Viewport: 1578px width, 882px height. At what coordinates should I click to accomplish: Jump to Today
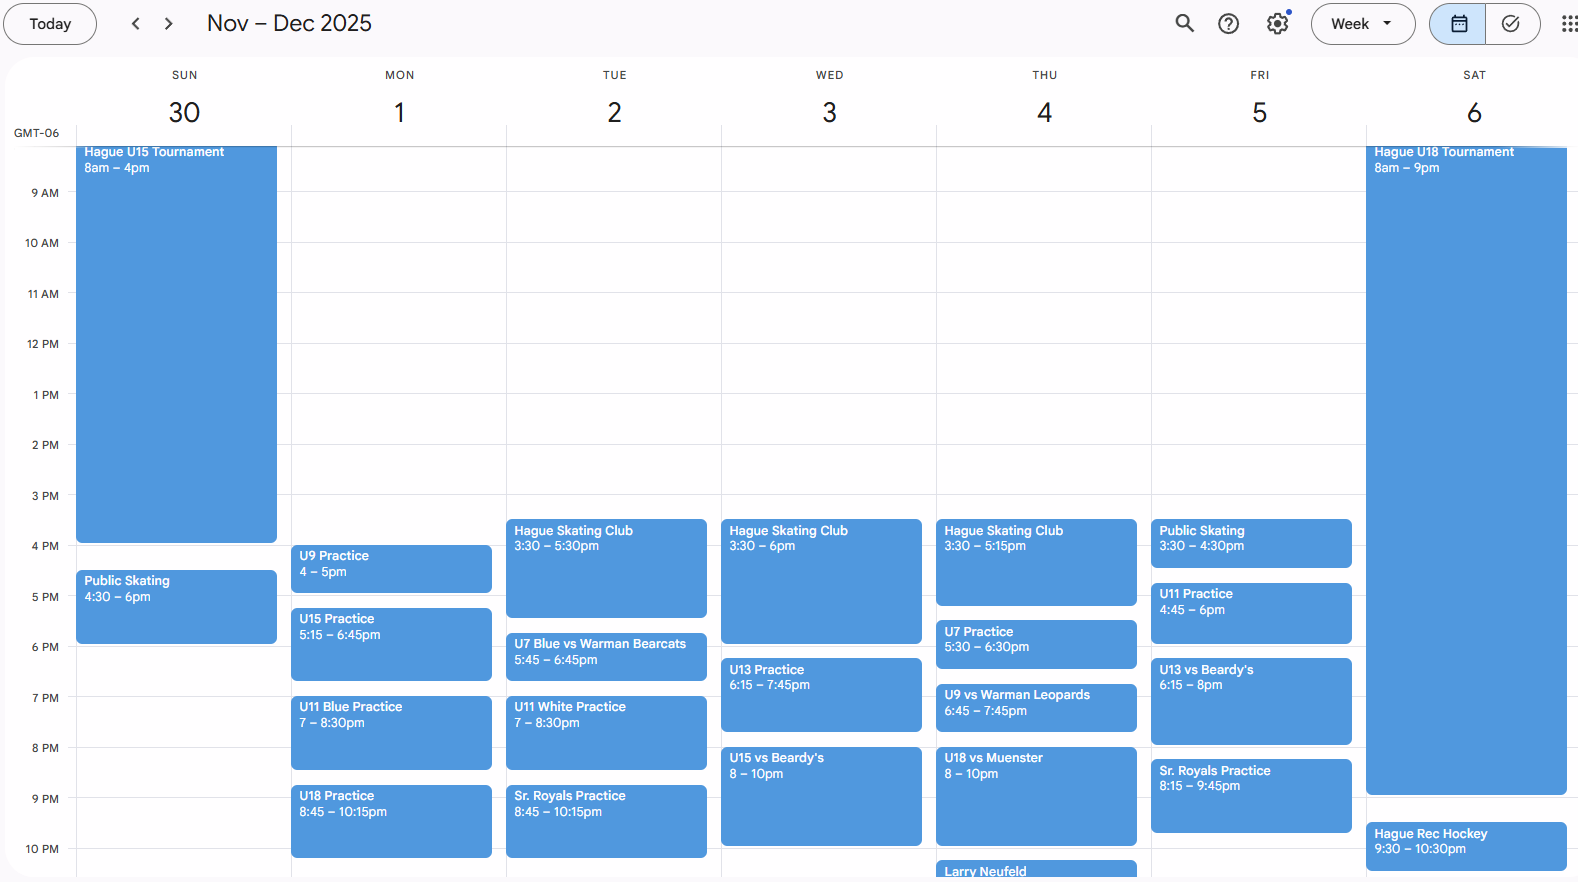click(x=50, y=24)
